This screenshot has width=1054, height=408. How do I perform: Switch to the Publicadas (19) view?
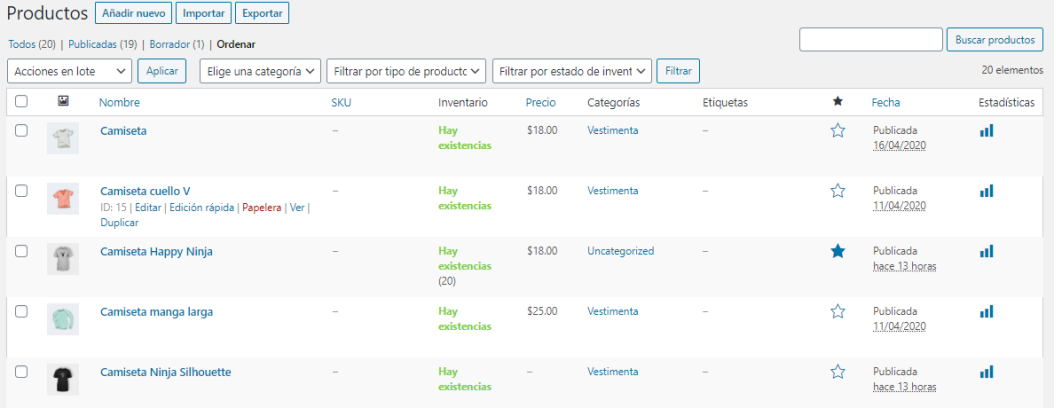(x=102, y=44)
